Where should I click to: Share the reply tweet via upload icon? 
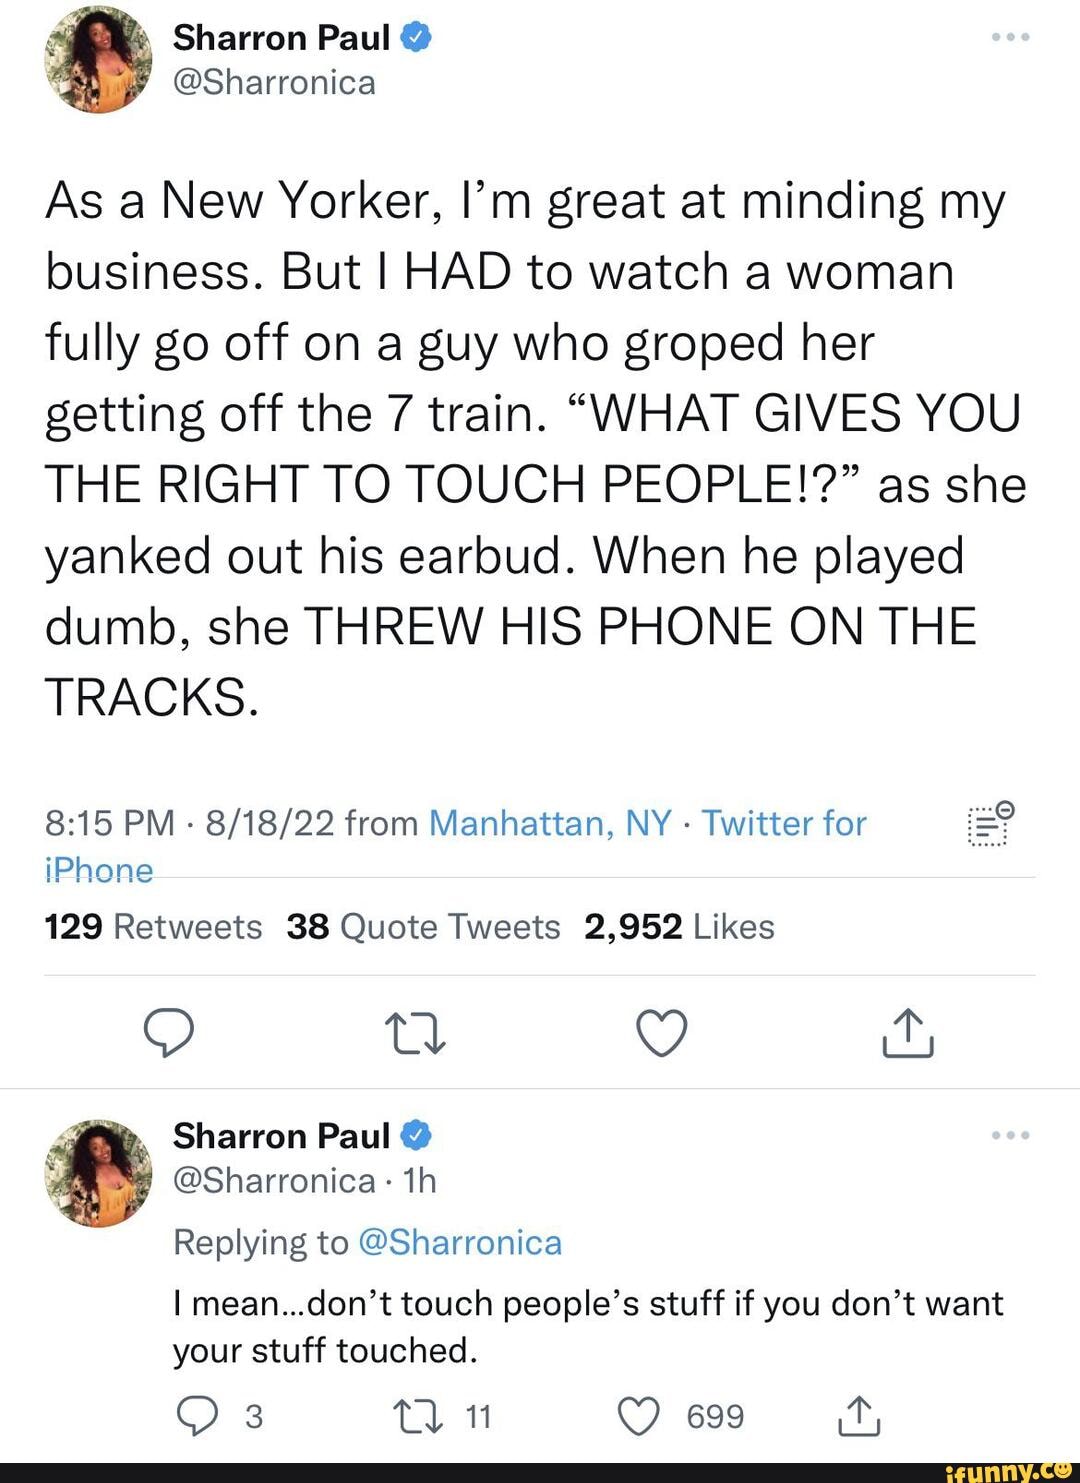[x=858, y=1414]
